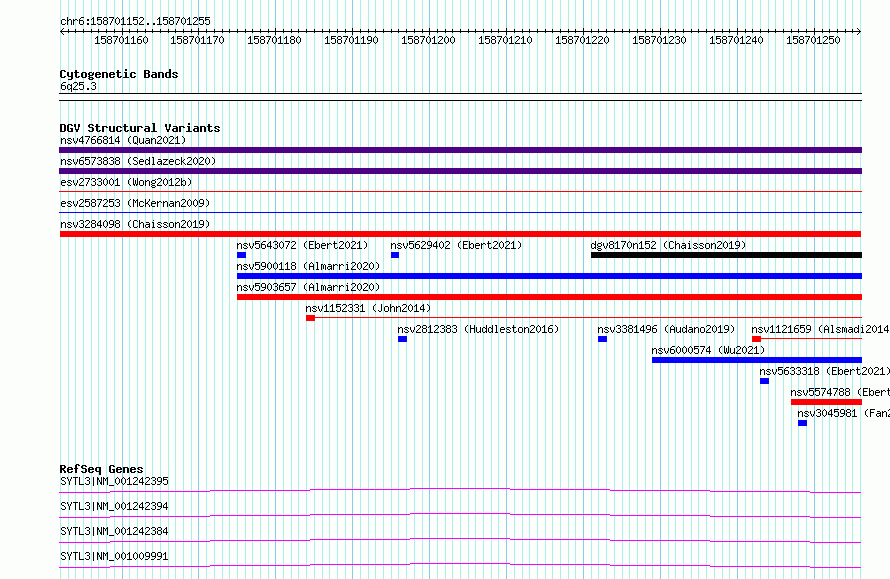Click the Cytogenetic Bands track heading
The width and height of the screenshot is (890, 579).
click(x=119, y=74)
